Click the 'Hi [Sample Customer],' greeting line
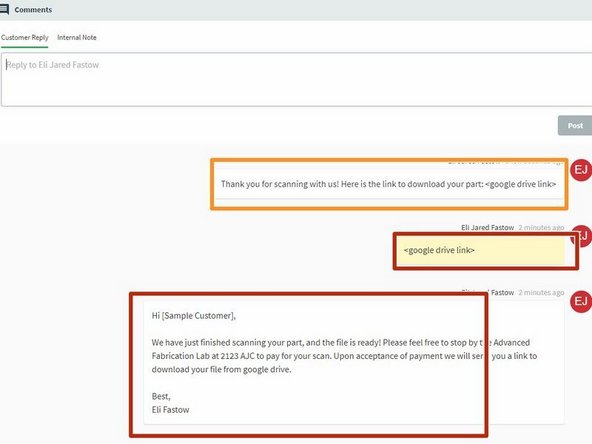Image resolution: width=592 pixels, height=444 pixels. 194,316
